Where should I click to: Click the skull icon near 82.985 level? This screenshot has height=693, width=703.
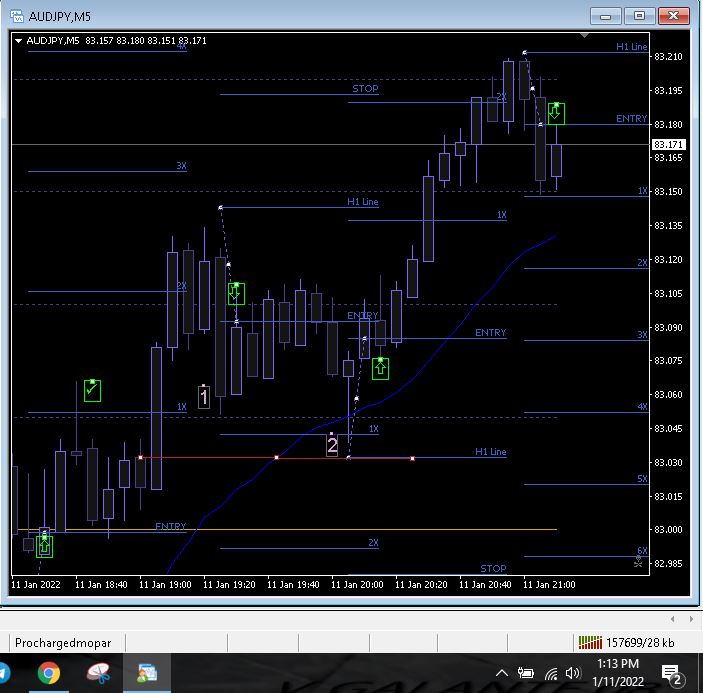click(x=638, y=561)
